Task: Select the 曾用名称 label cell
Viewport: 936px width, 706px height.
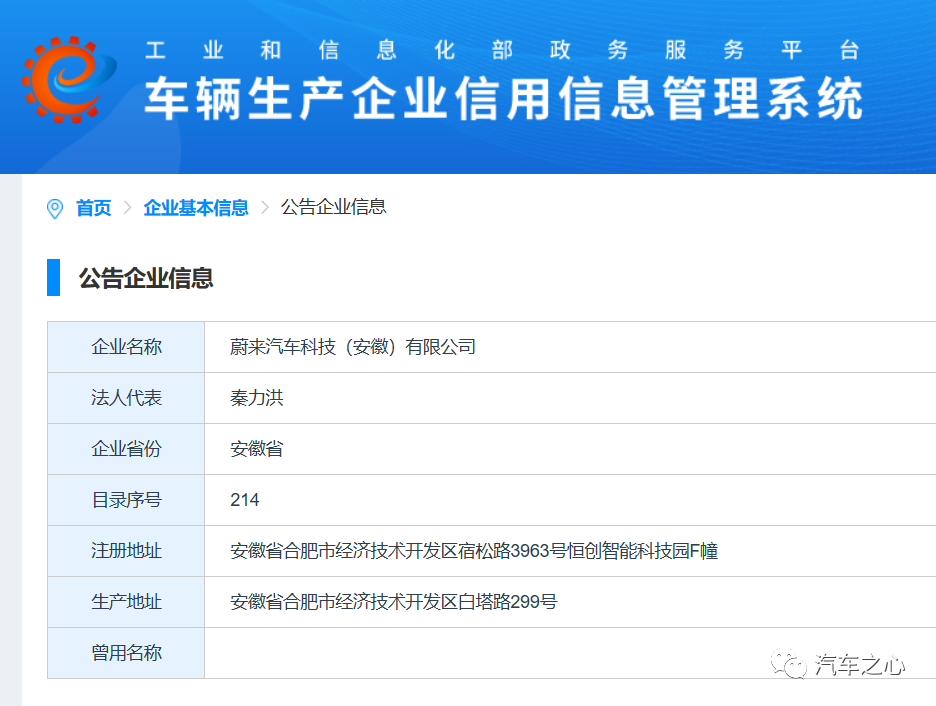Action: pyautogui.click(x=126, y=653)
